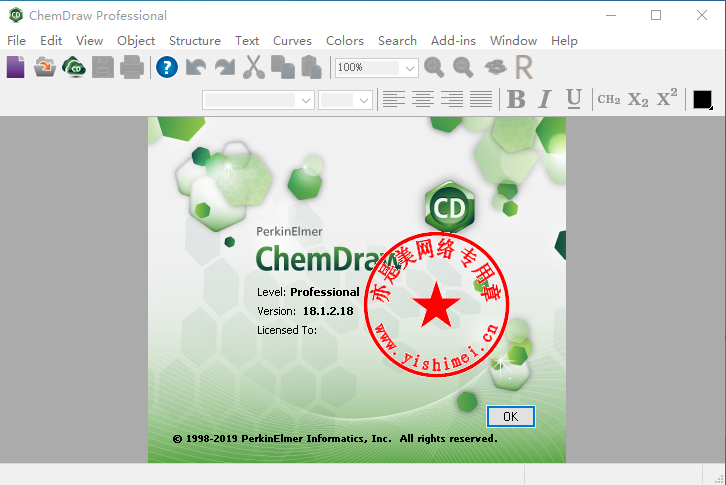
Task: Open the Help menu
Action: (564, 41)
